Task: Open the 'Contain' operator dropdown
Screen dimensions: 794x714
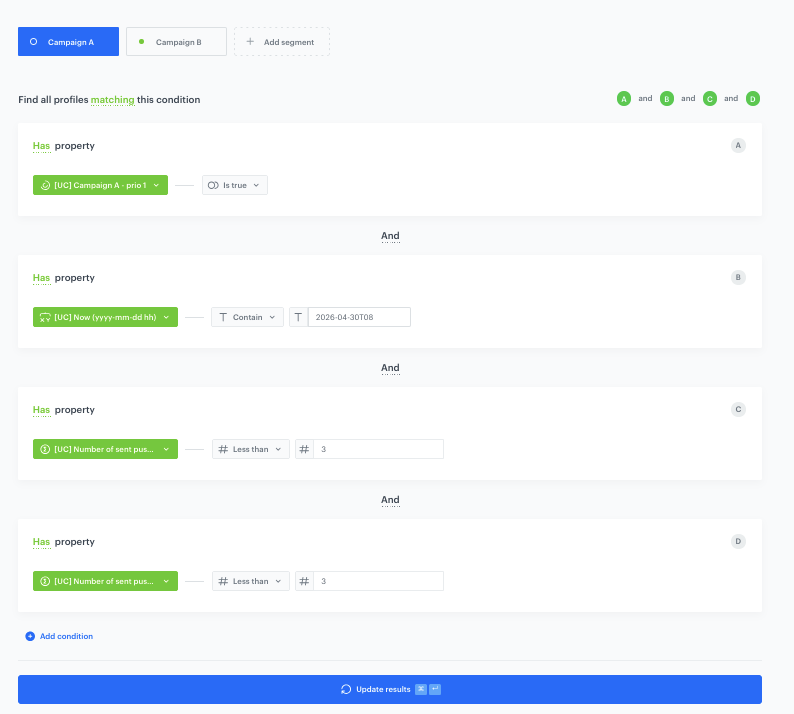Action: pyautogui.click(x=246, y=317)
